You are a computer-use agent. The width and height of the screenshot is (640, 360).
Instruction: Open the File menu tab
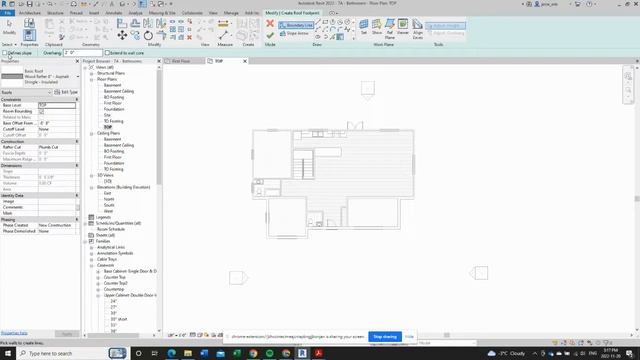click(x=7, y=13)
